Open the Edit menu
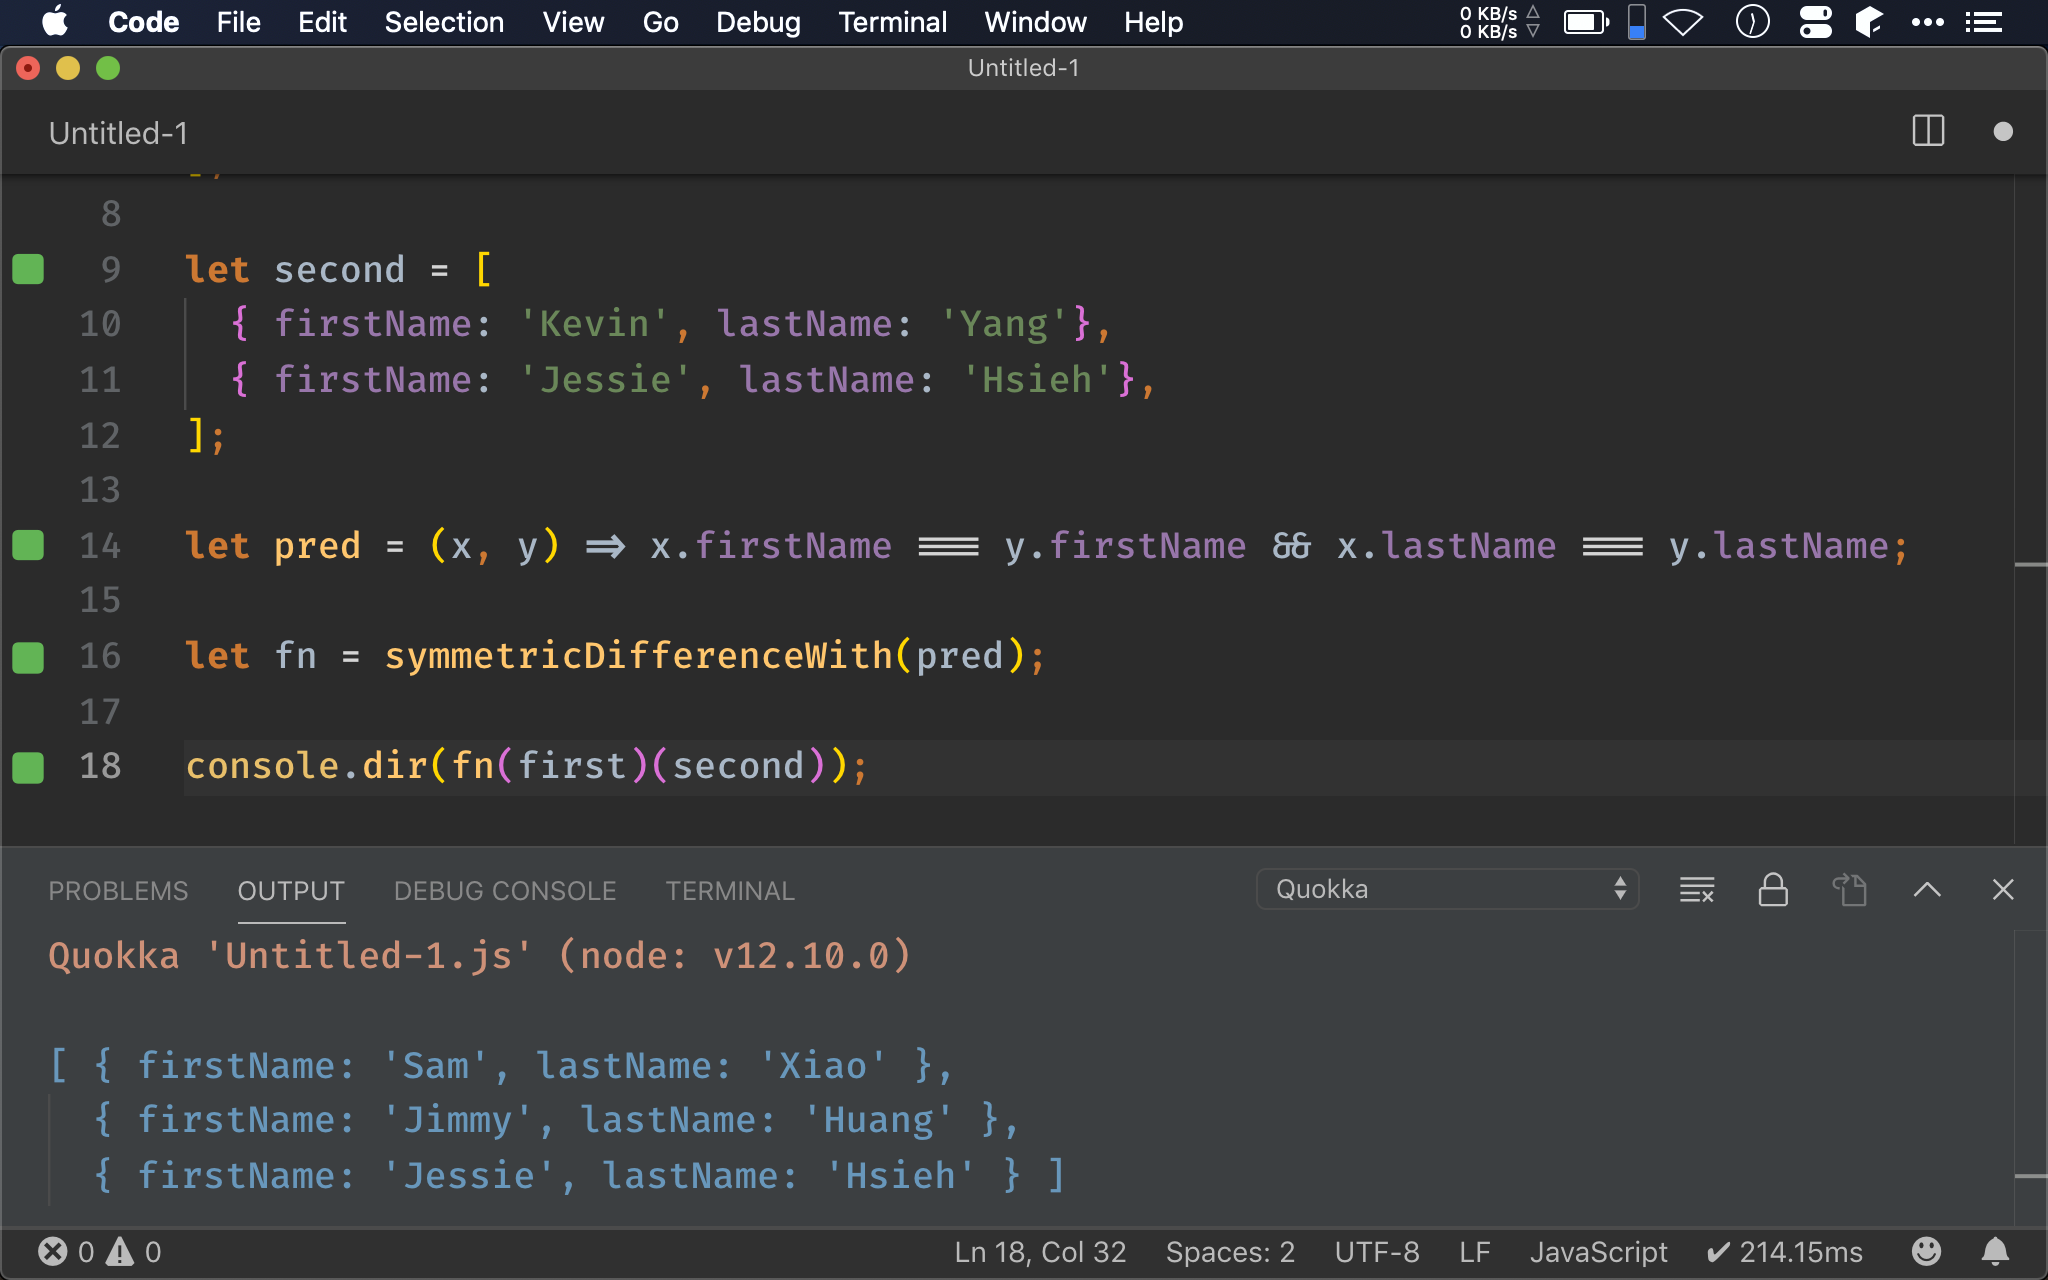The width and height of the screenshot is (2048, 1280). point(322,22)
